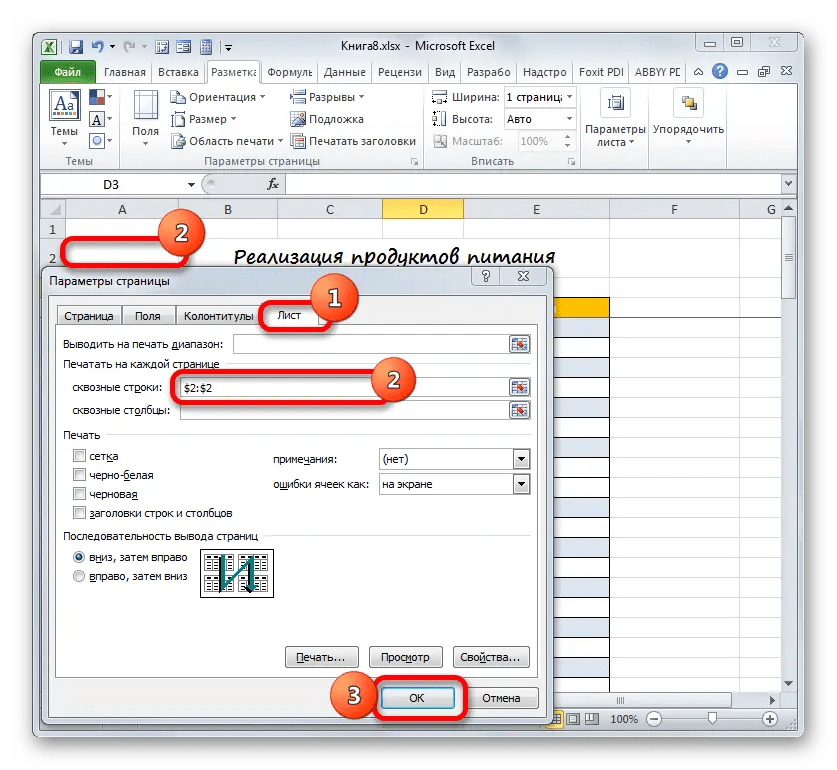
Task: Enable the сетка checkbox
Action: (78, 455)
